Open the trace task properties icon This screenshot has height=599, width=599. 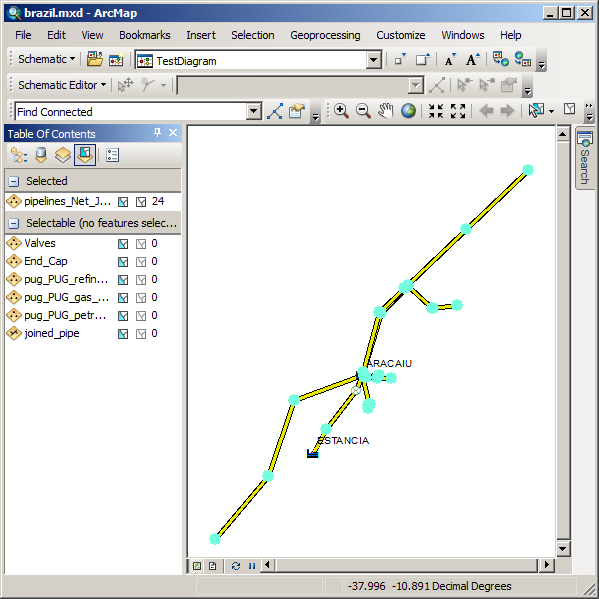click(x=297, y=111)
